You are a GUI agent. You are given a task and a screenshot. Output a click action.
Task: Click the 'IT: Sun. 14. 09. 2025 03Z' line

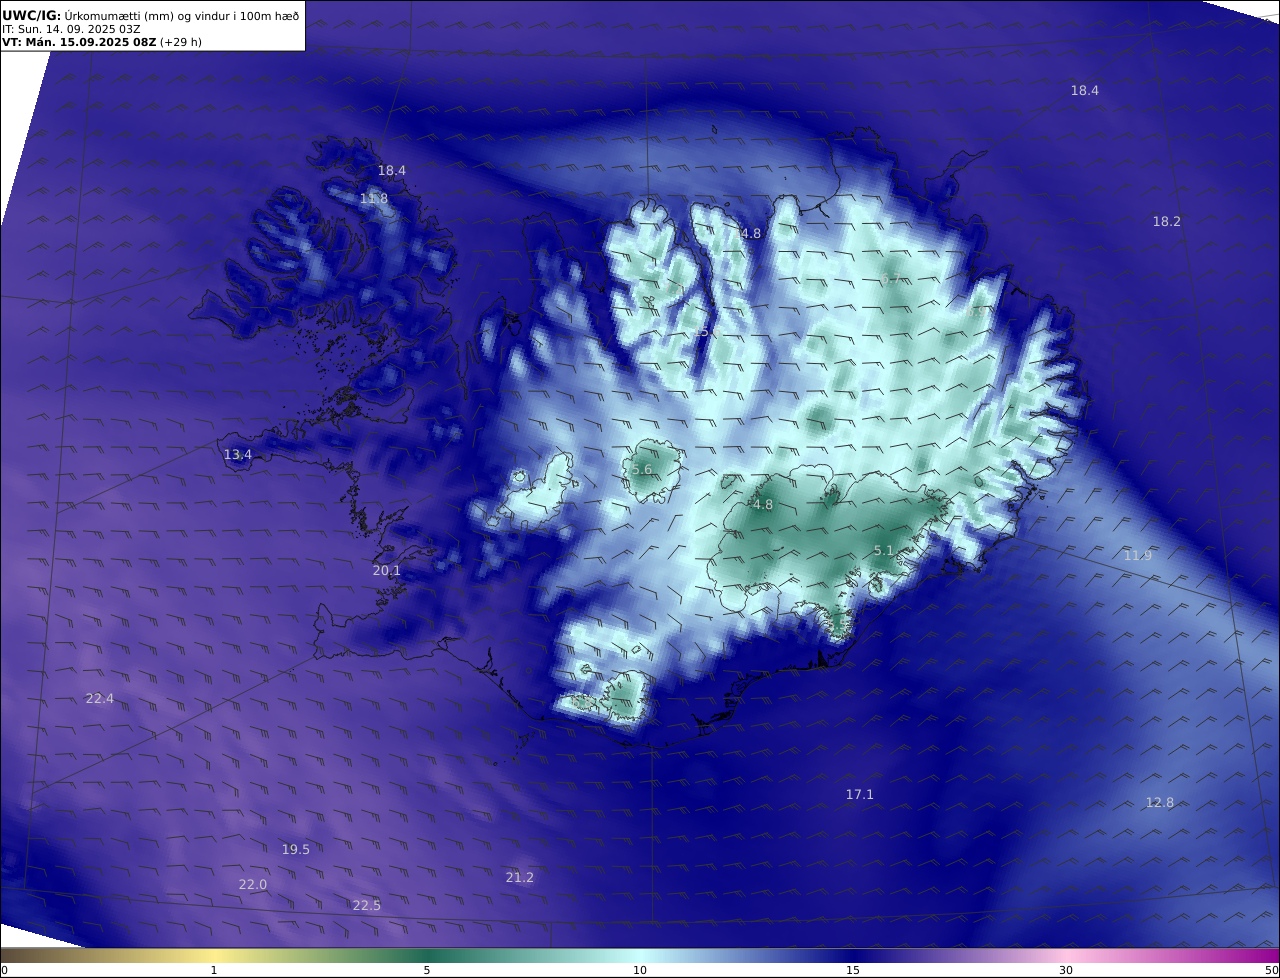click(x=71, y=29)
